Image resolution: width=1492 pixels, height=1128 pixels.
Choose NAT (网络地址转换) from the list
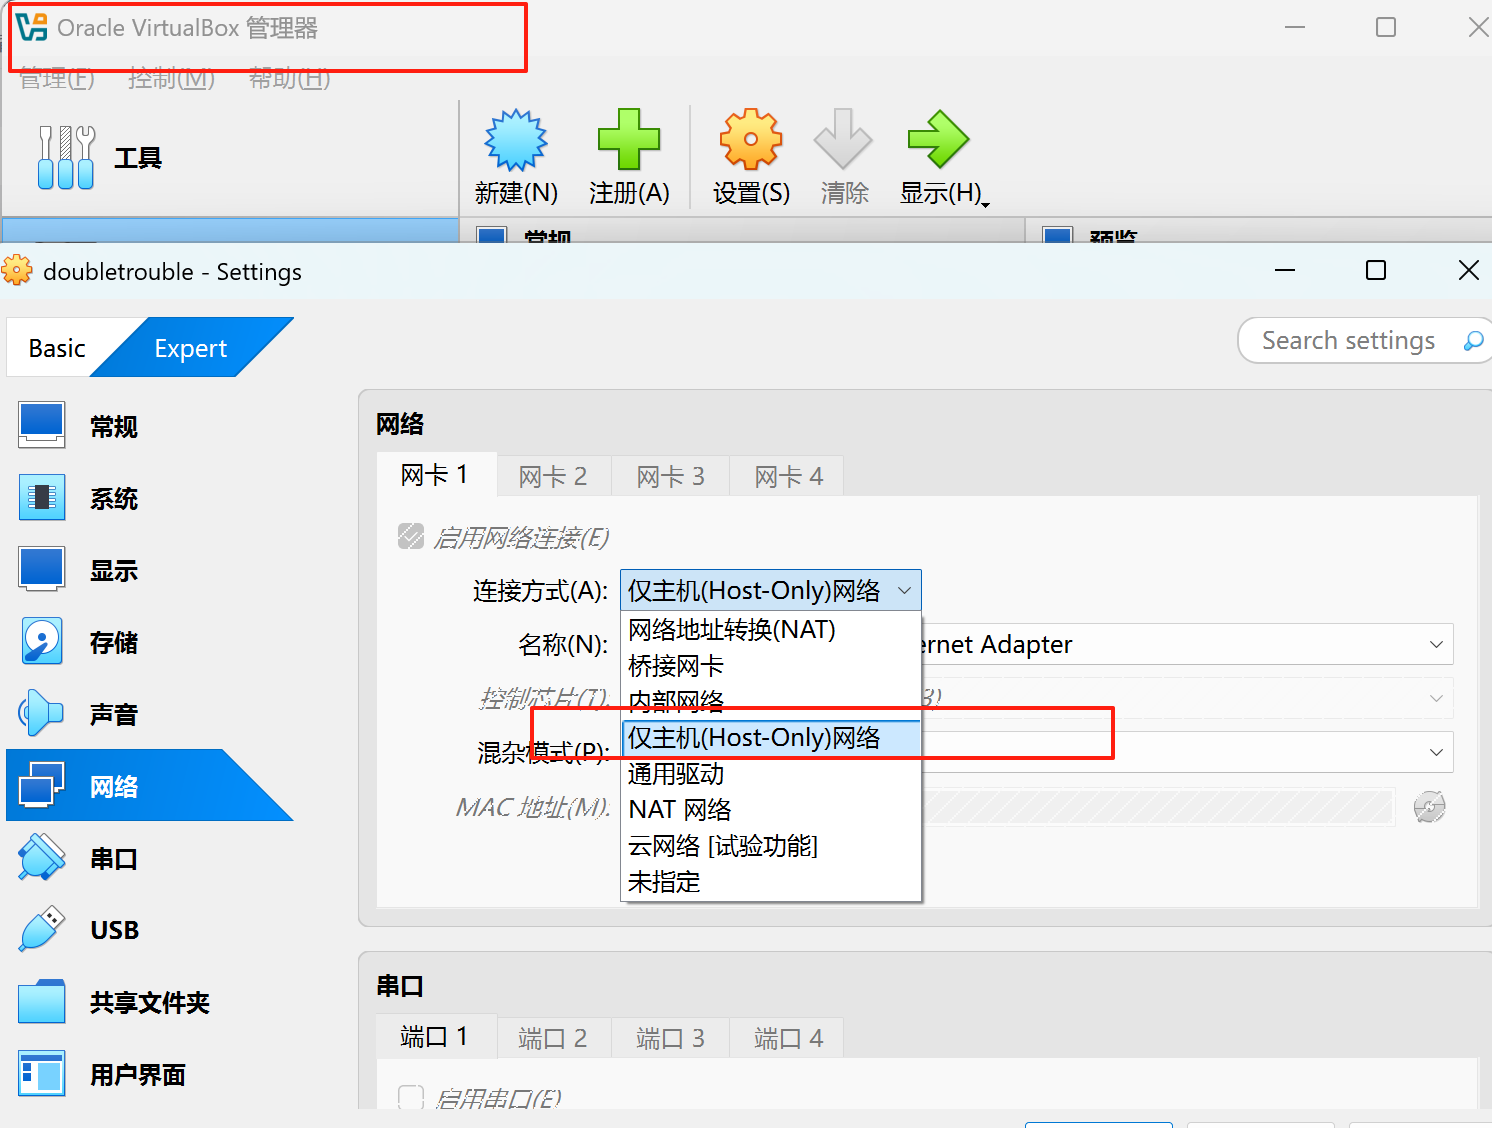click(770, 630)
